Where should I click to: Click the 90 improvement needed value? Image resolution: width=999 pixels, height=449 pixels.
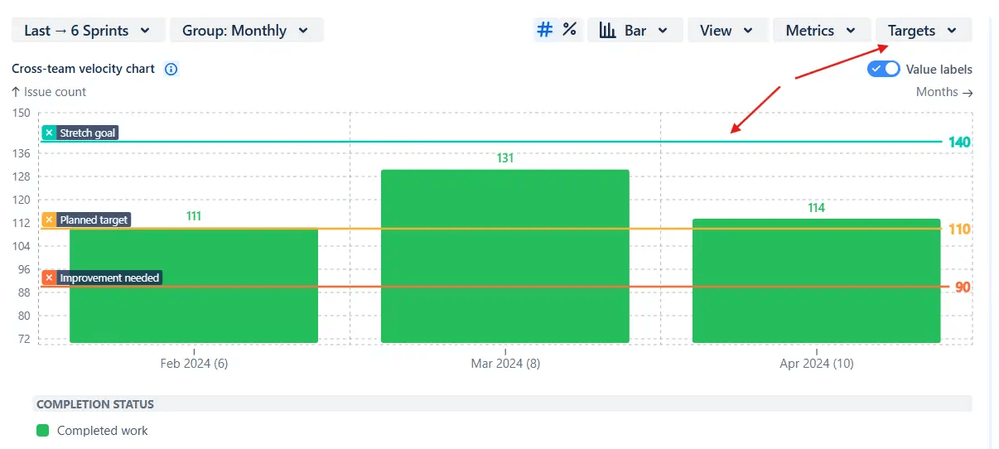[963, 287]
